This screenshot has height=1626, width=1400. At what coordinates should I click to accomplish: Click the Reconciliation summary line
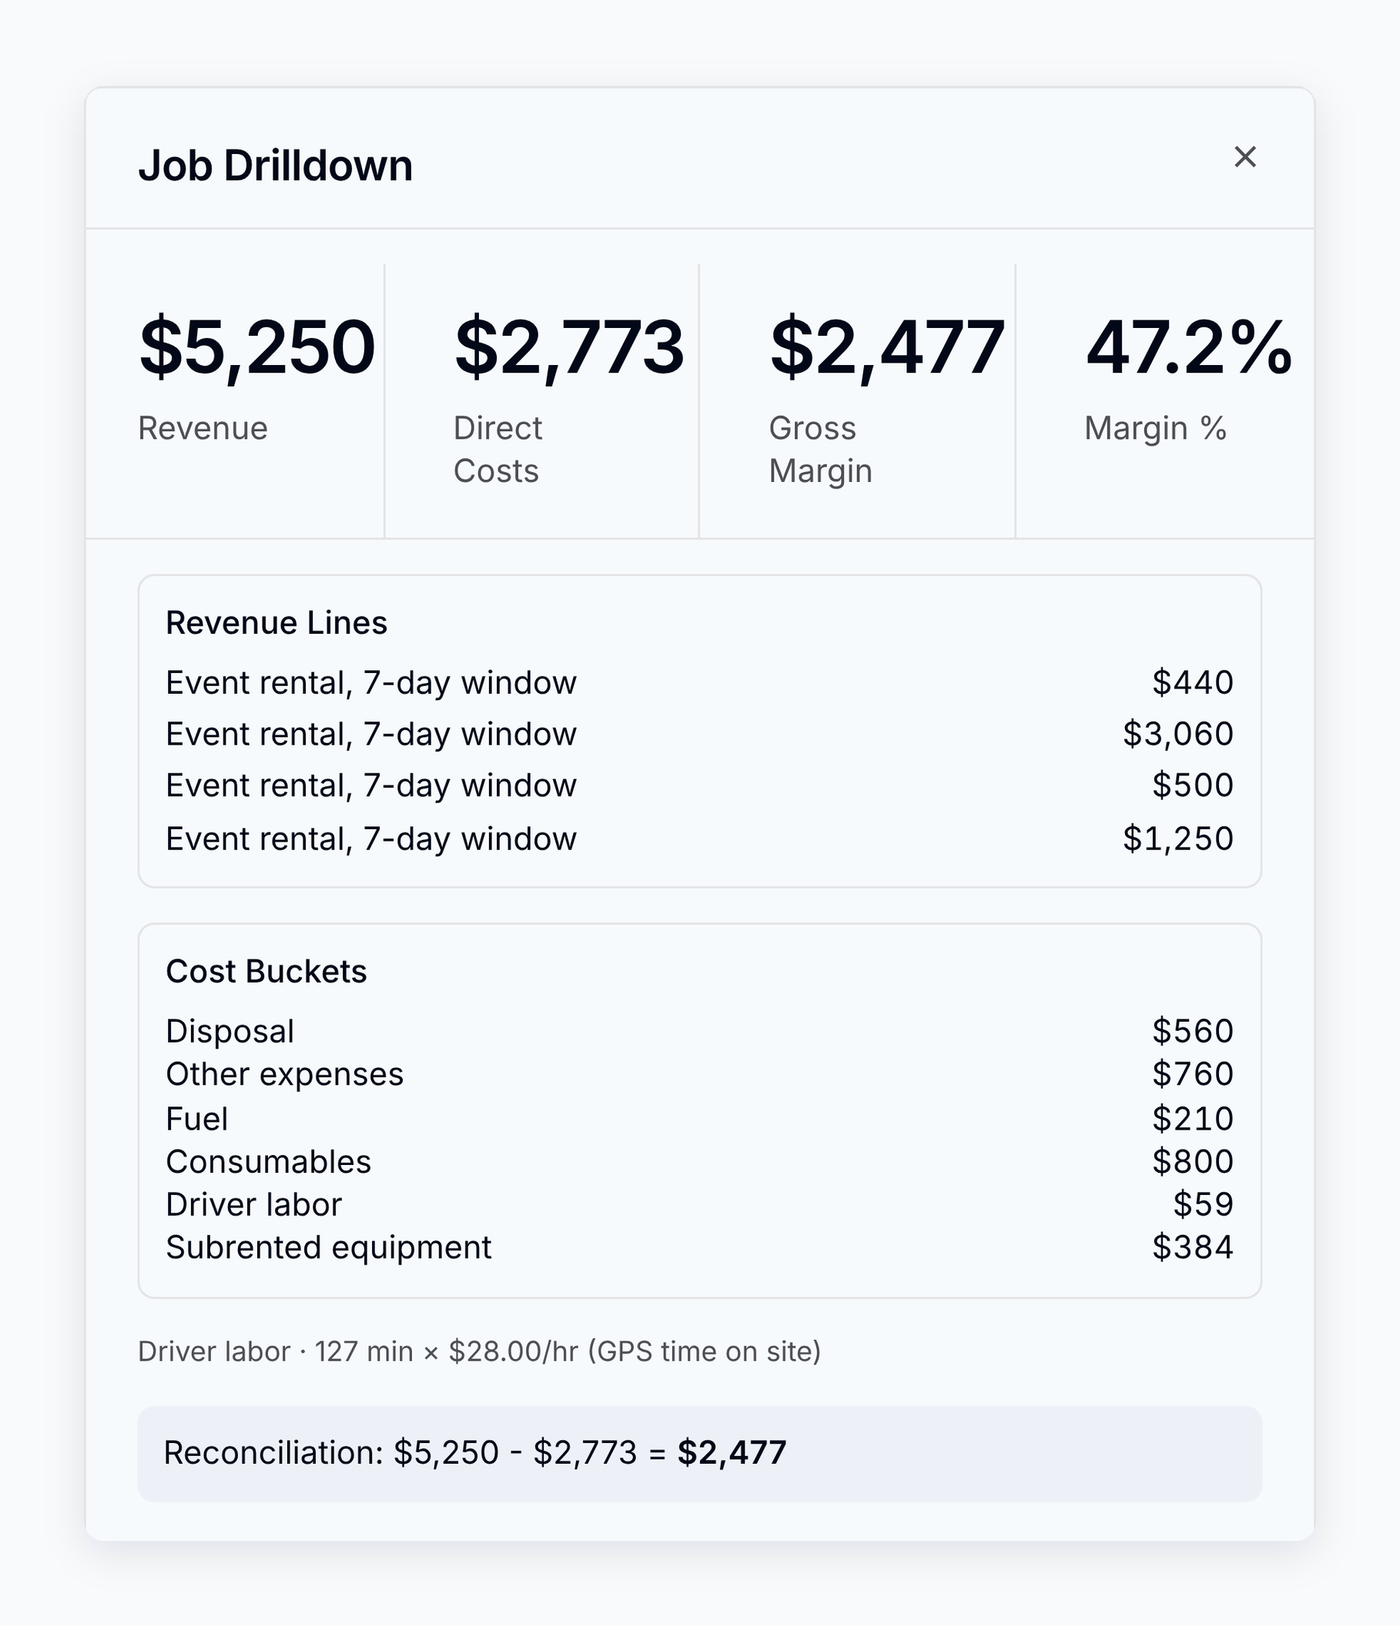pos(700,1453)
